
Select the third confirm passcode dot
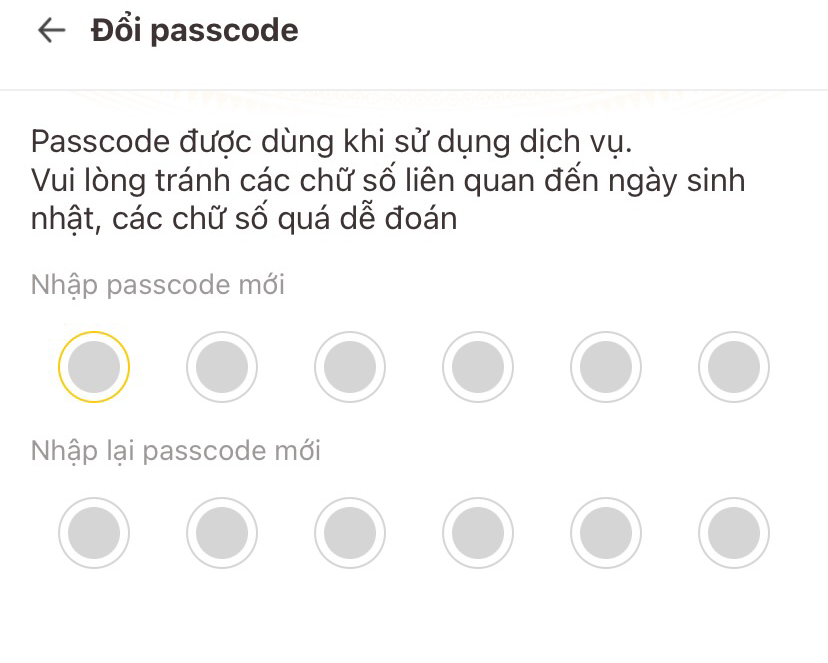(x=349, y=532)
